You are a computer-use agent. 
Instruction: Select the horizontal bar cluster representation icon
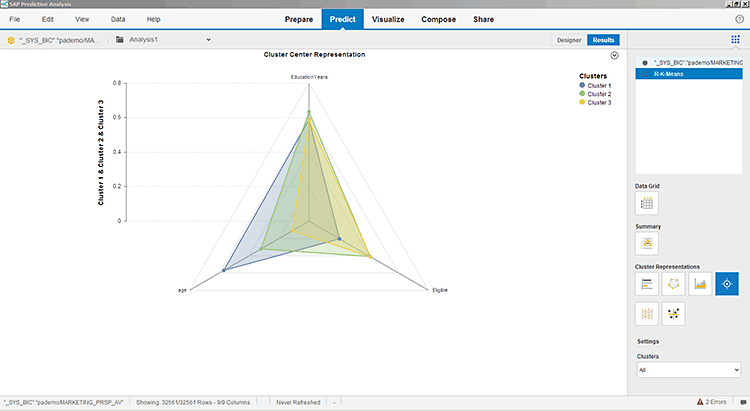pyautogui.click(x=647, y=284)
